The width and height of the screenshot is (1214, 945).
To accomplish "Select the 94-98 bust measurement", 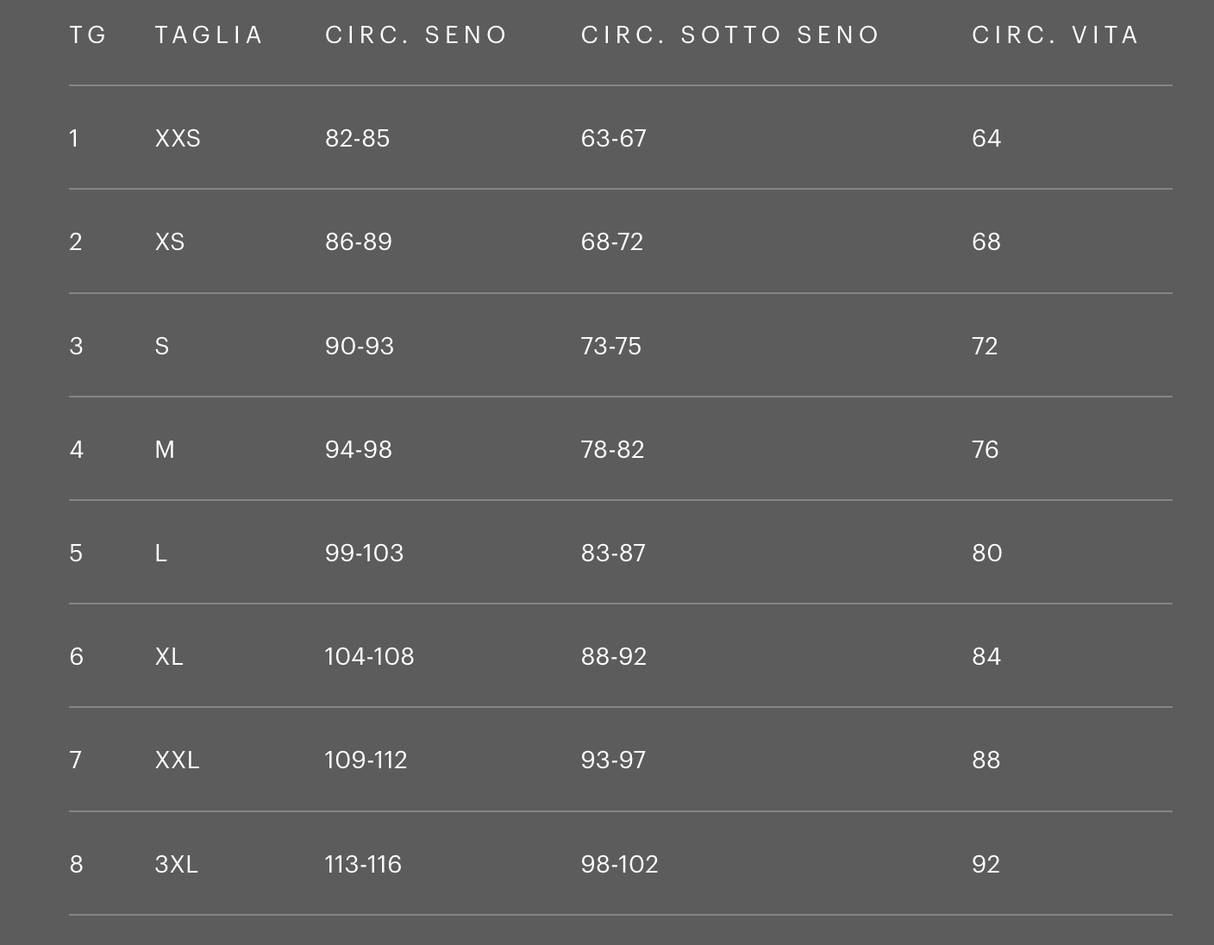I will click(x=358, y=450).
